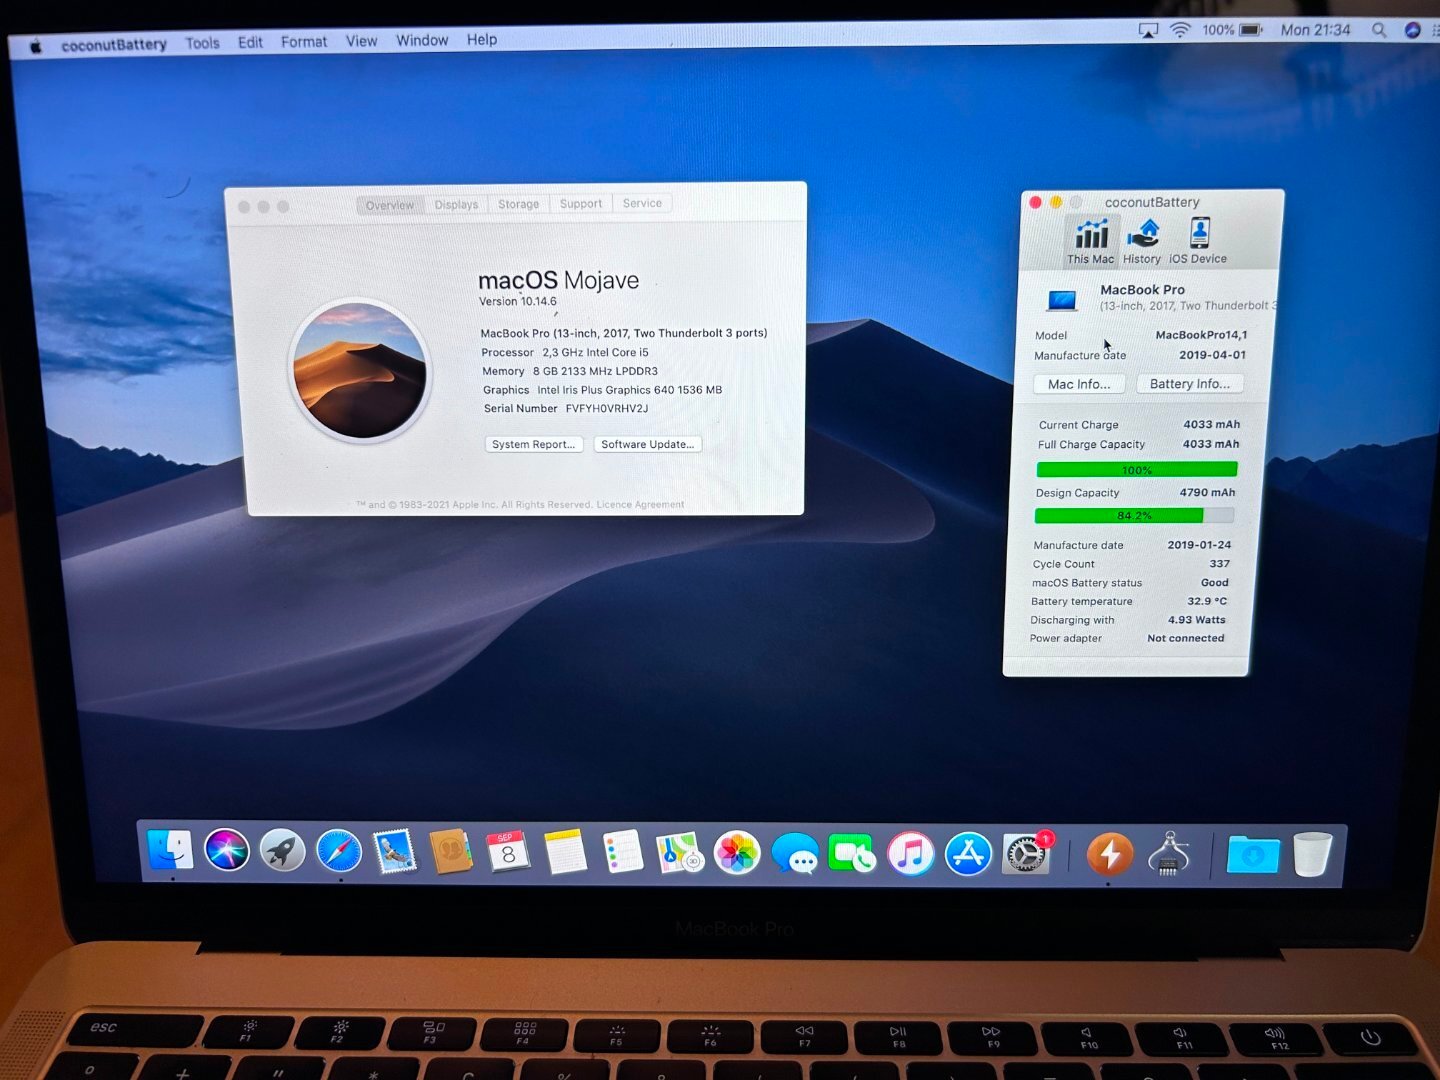Switch to the Storage tab
Image resolution: width=1440 pixels, height=1080 pixels.
(x=518, y=204)
